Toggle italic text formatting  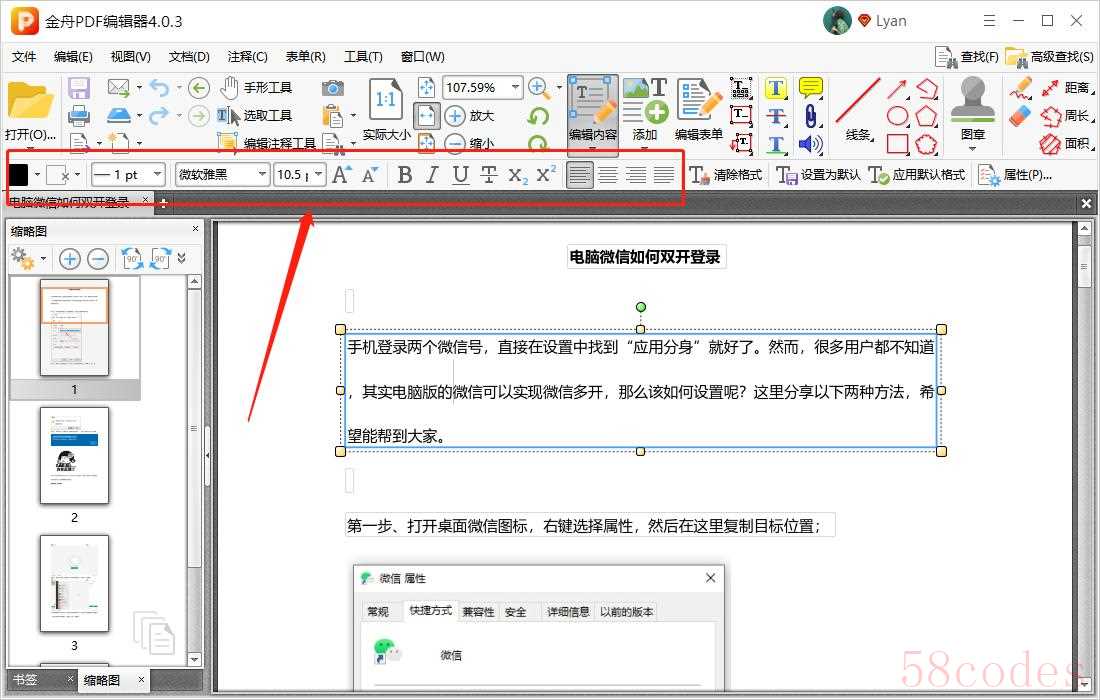(x=432, y=175)
